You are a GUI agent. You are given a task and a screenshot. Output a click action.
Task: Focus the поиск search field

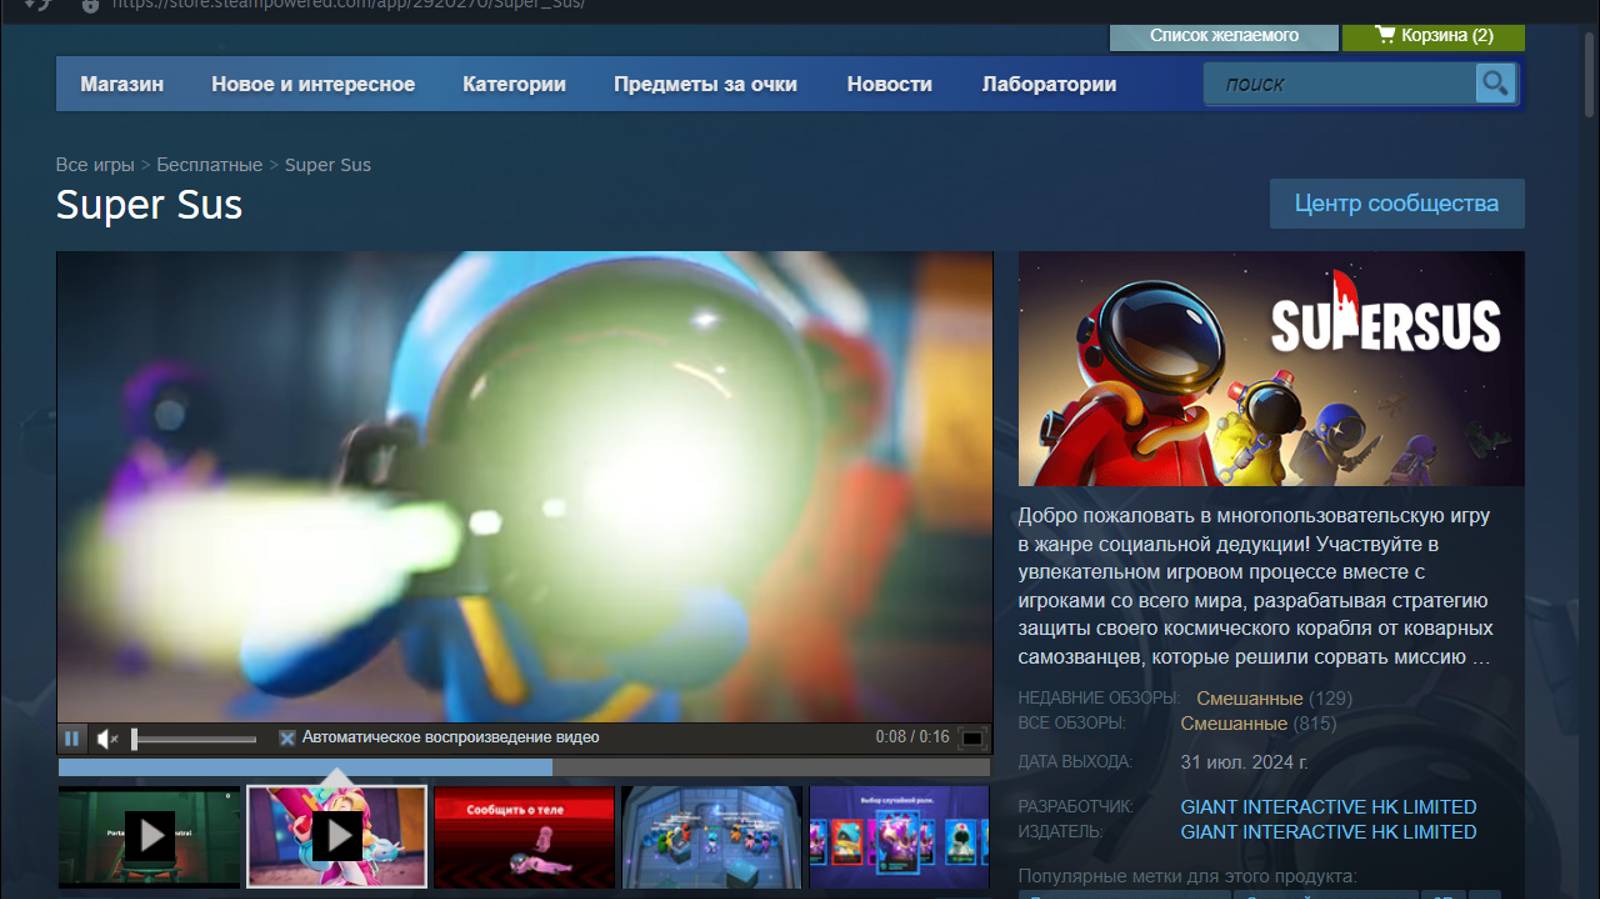tap(1340, 84)
